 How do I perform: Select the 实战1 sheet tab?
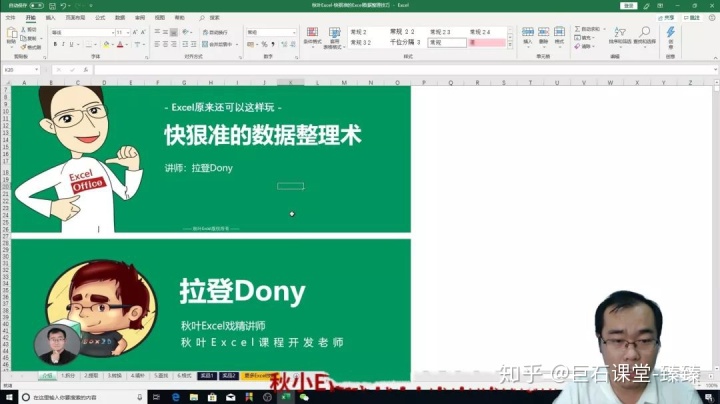[x=207, y=376]
